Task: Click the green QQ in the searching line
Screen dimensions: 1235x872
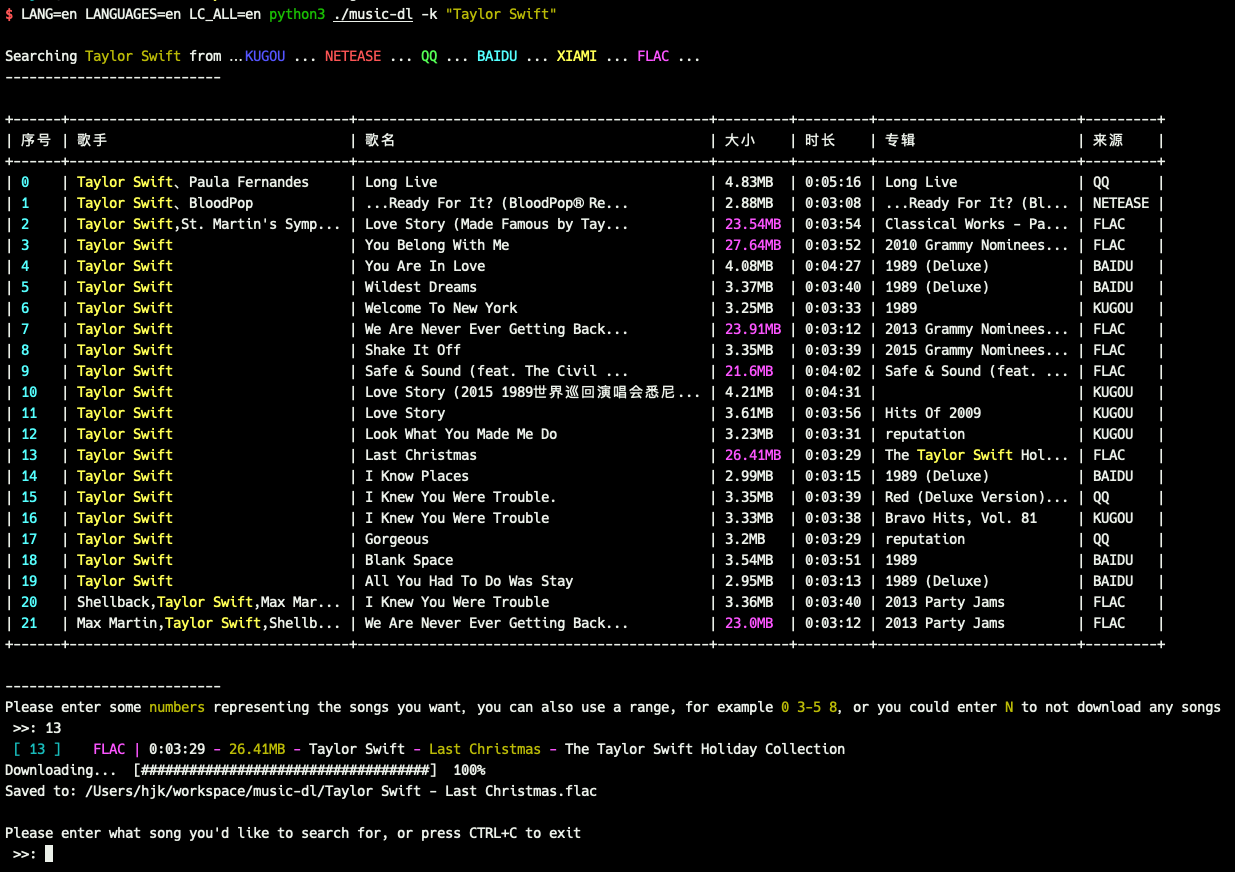Action: pyautogui.click(x=429, y=56)
